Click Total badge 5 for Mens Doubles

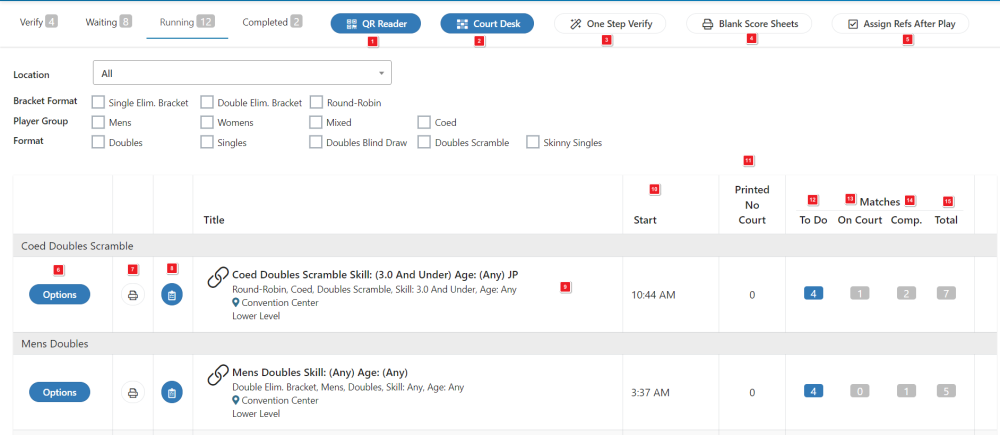click(x=946, y=391)
